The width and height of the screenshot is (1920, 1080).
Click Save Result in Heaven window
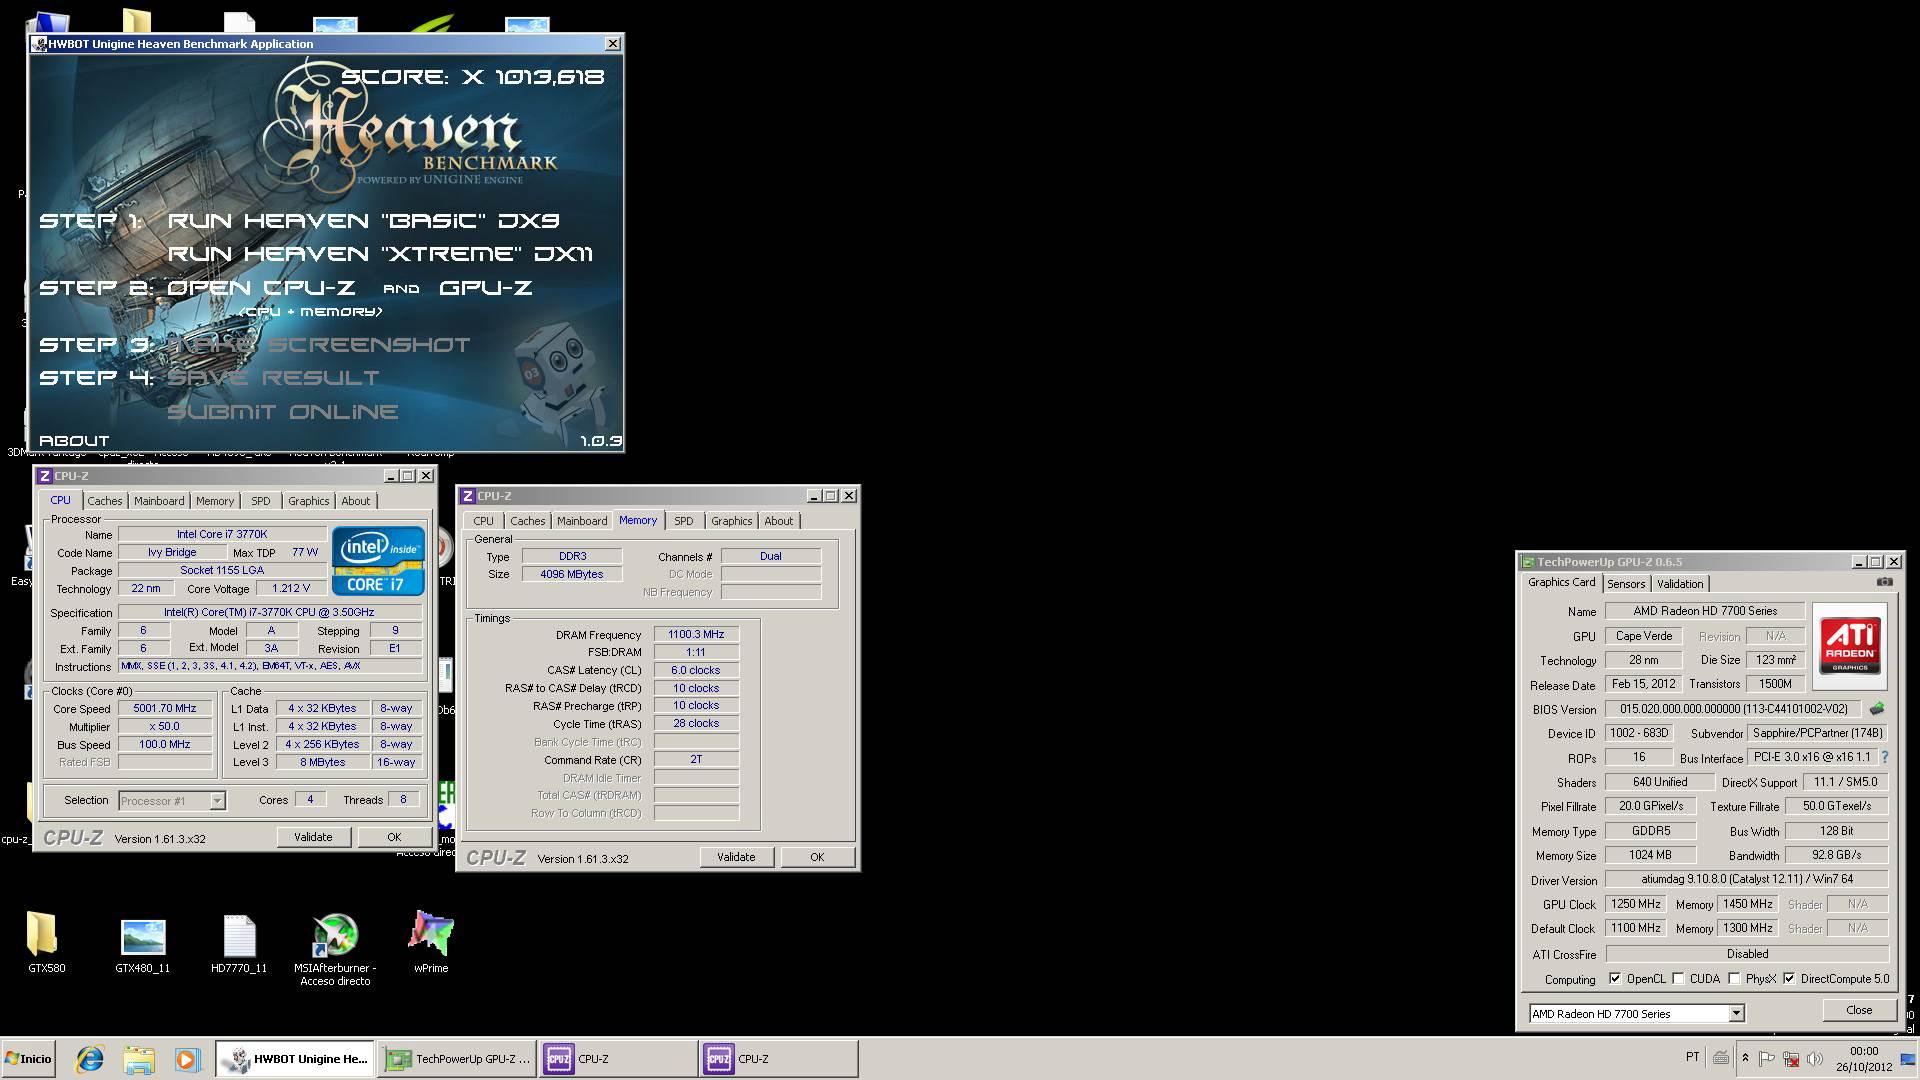(x=273, y=378)
